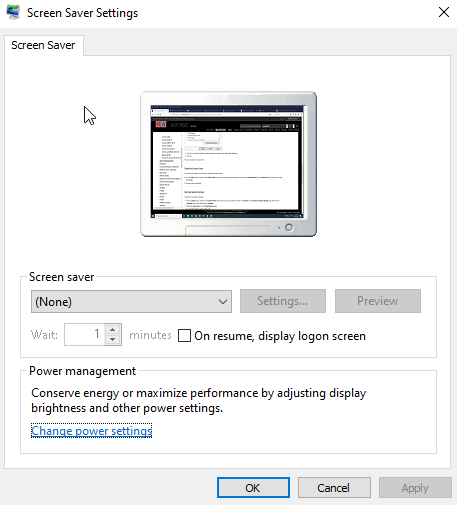
Task: Click the monitor preview thumbnail
Action: click(228, 164)
